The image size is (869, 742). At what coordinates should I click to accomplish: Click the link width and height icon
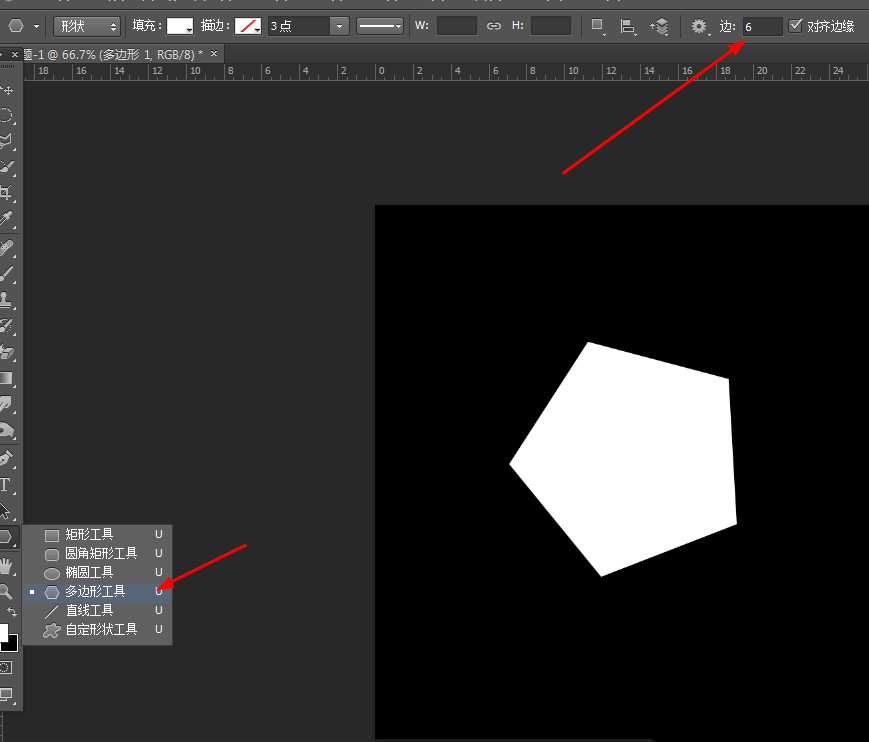click(x=493, y=26)
